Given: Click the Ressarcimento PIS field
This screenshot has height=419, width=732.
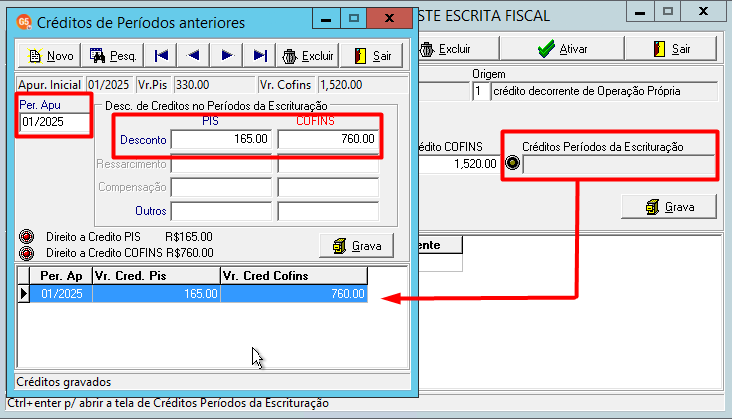Looking at the screenshot, I should [221, 164].
